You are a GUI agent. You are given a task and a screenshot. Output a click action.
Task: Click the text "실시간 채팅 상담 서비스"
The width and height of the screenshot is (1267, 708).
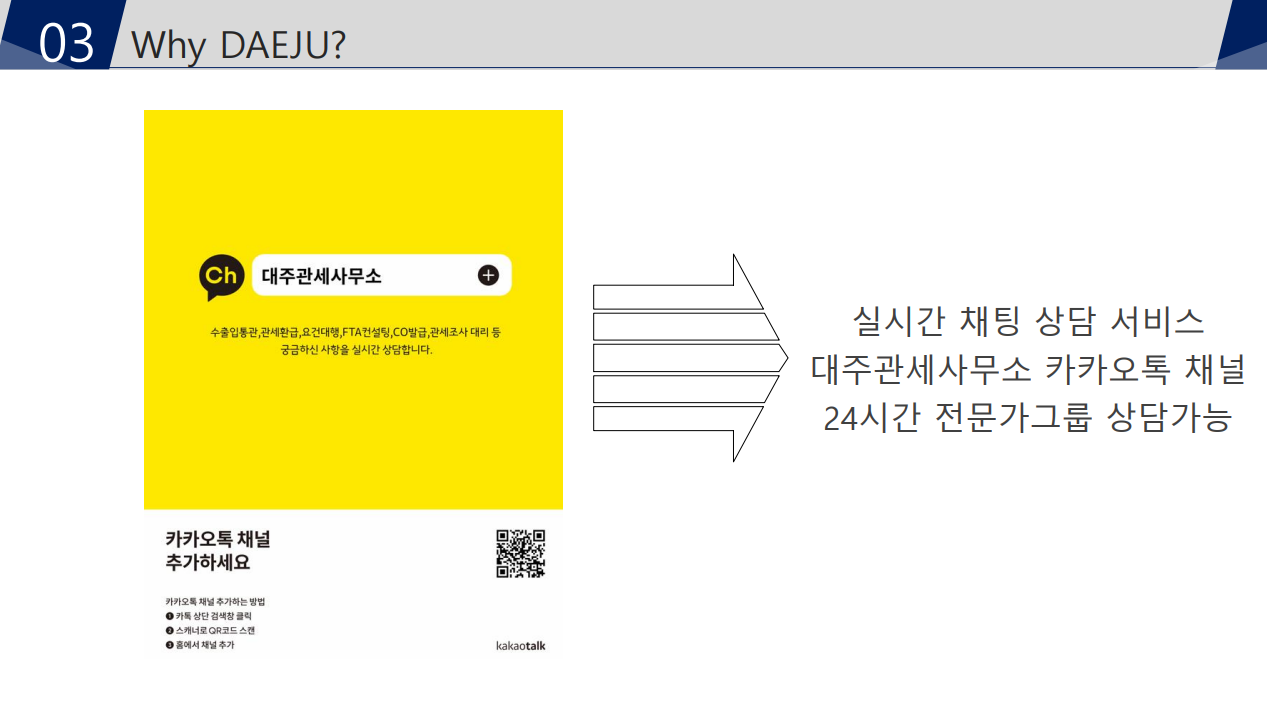(1028, 321)
